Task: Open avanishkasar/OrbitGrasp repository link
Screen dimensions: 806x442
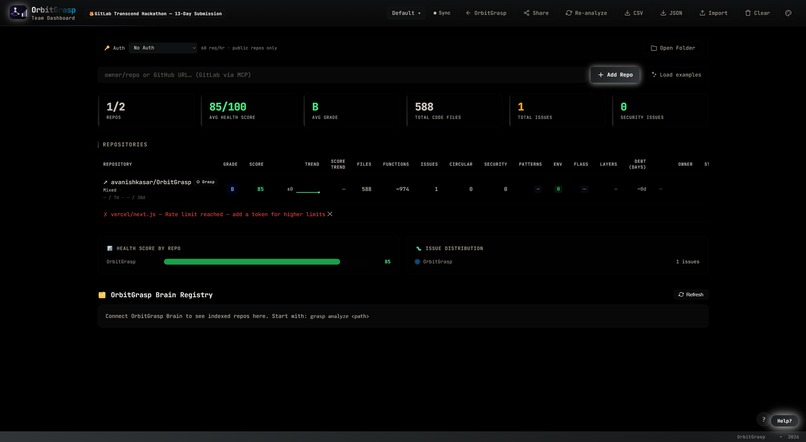Action: point(151,182)
